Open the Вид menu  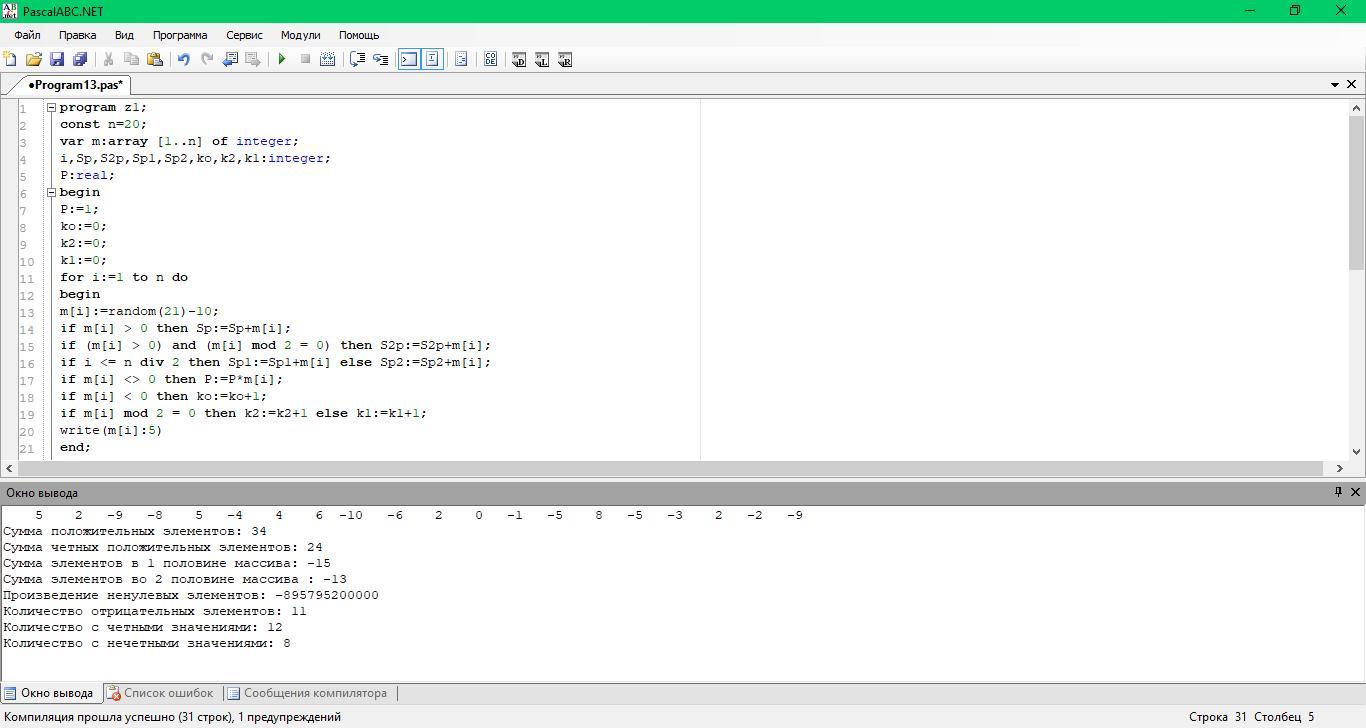coord(124,35)
